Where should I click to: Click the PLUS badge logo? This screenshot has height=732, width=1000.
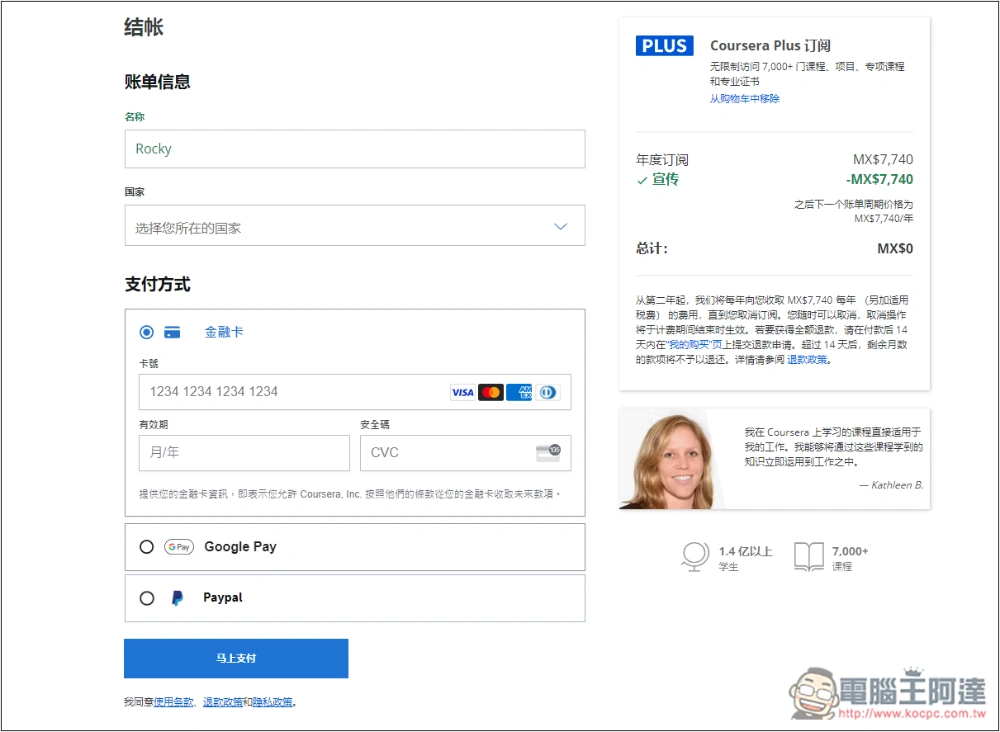pyautogui.click(x=665, y=46)
